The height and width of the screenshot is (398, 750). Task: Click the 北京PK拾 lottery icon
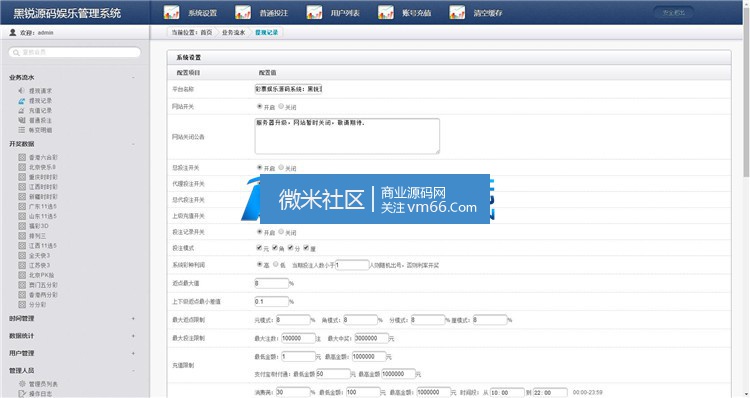pos(22,275)
